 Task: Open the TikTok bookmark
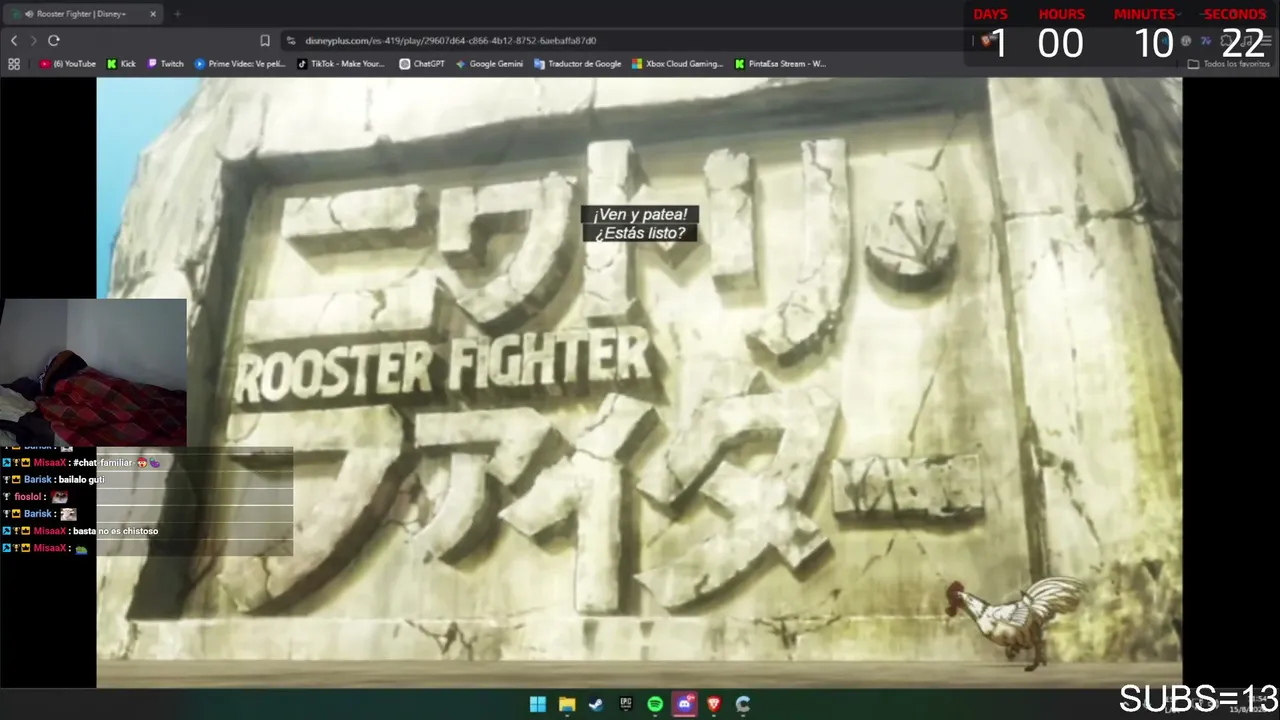341,64
